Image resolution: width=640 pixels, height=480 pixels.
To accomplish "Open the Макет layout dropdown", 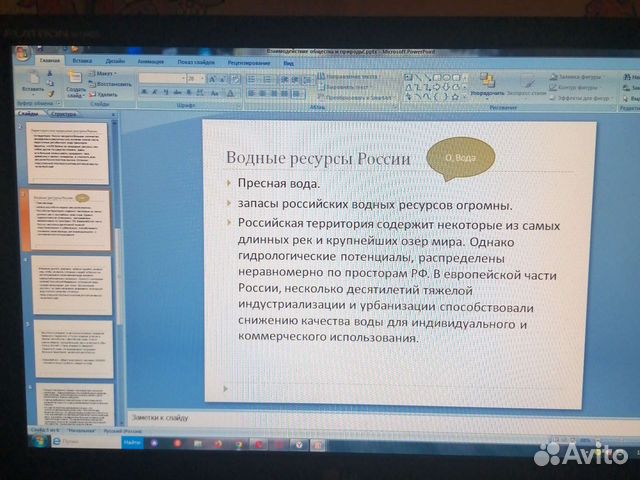I will [103, 73].
